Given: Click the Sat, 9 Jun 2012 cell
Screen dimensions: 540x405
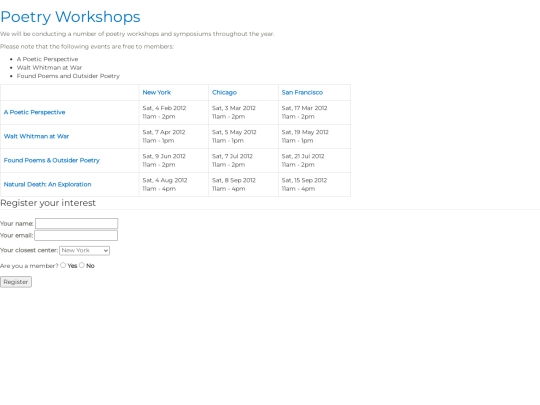Looking at the screenshot, I should (174, 160).
